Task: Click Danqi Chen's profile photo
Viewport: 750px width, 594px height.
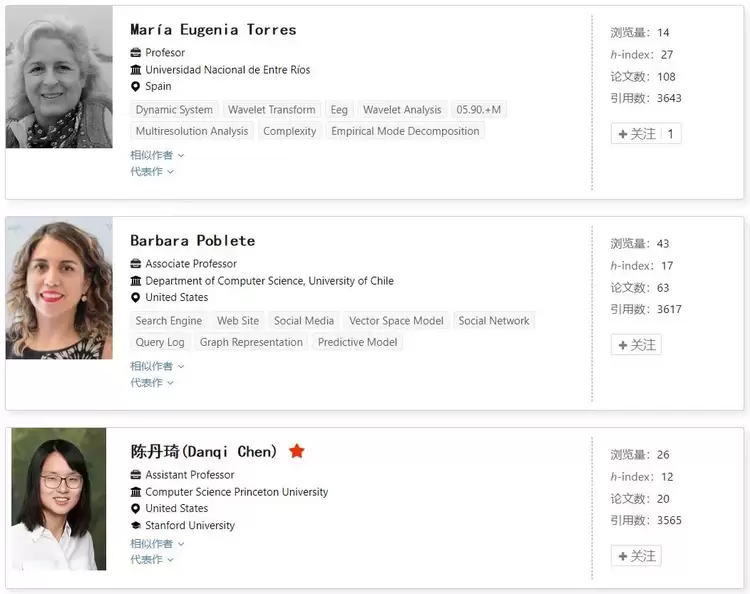Action: click(x=59, y=499)
